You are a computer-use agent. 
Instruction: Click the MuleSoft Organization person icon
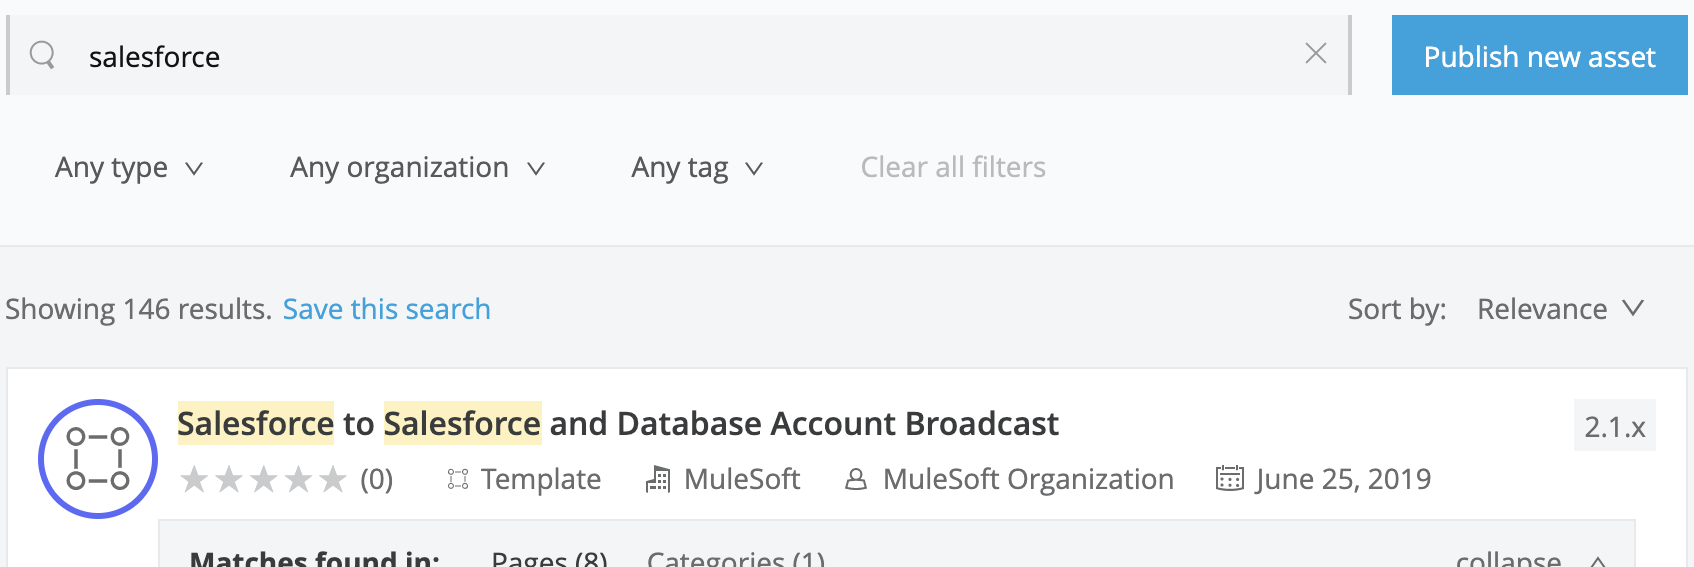pos(855,480)
